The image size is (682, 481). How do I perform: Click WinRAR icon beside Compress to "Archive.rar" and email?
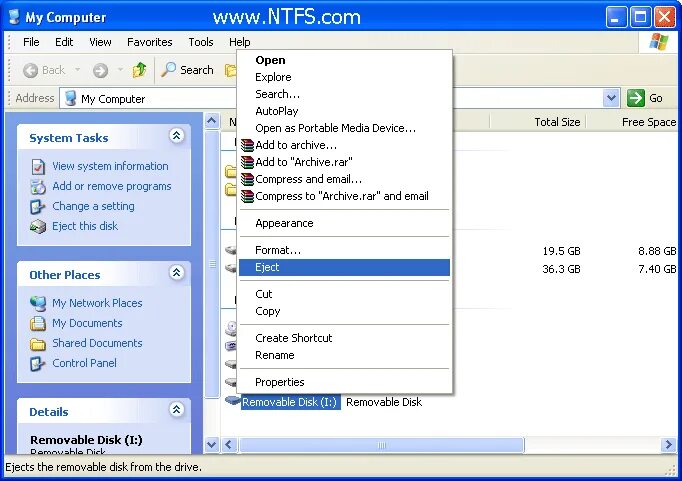click(247, 196)
